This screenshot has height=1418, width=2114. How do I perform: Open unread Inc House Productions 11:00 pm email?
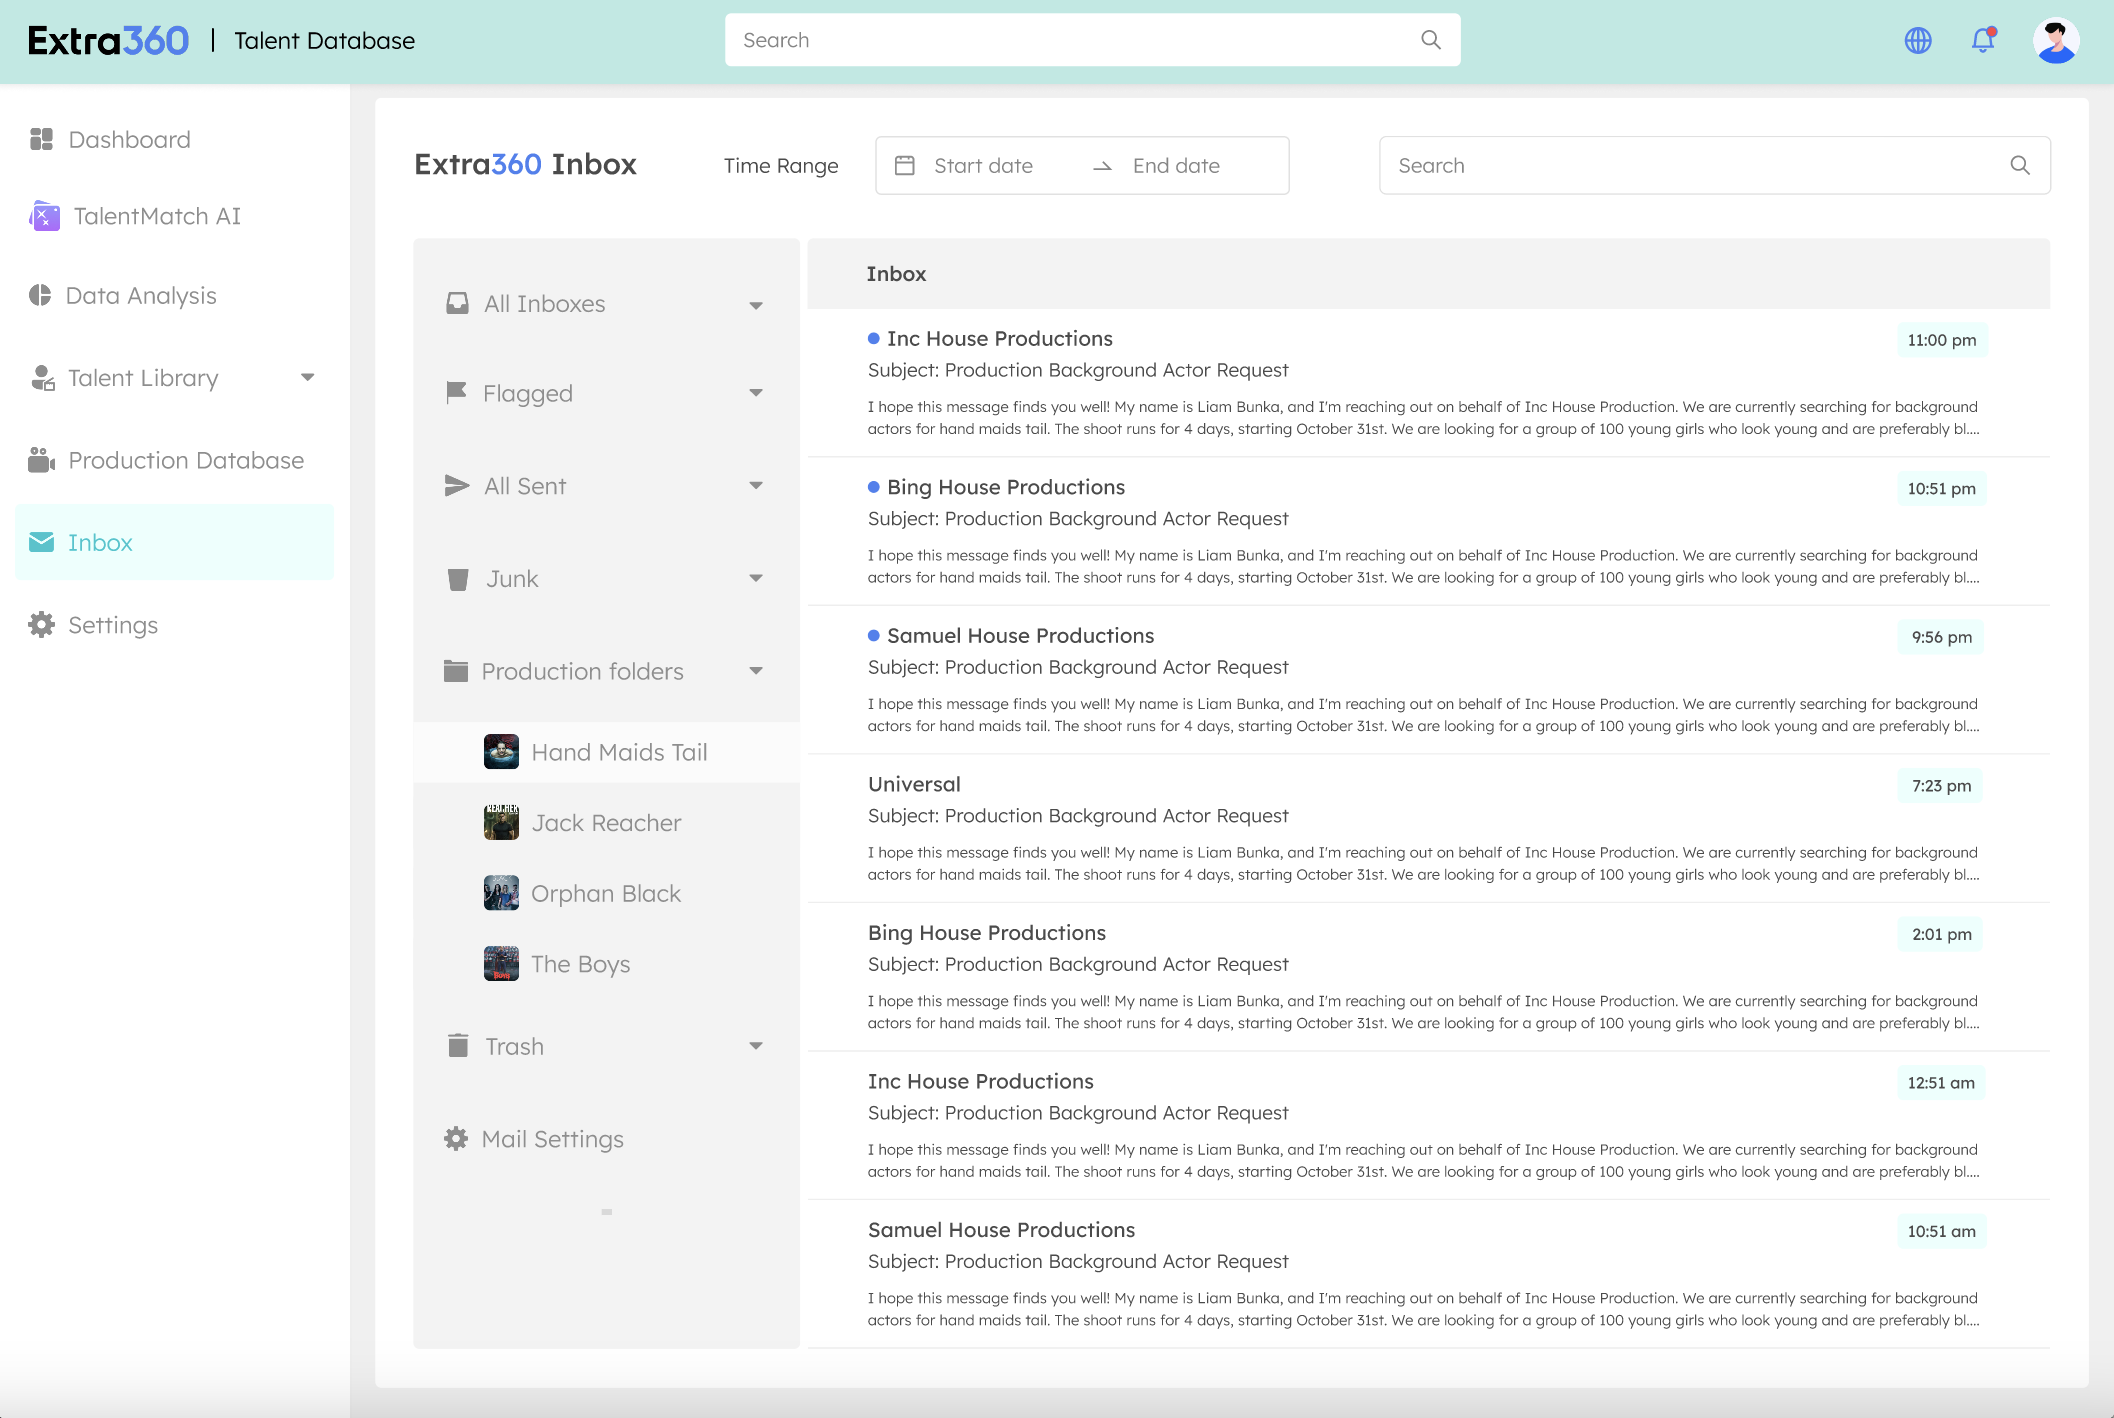click(x=1428, y=383)
